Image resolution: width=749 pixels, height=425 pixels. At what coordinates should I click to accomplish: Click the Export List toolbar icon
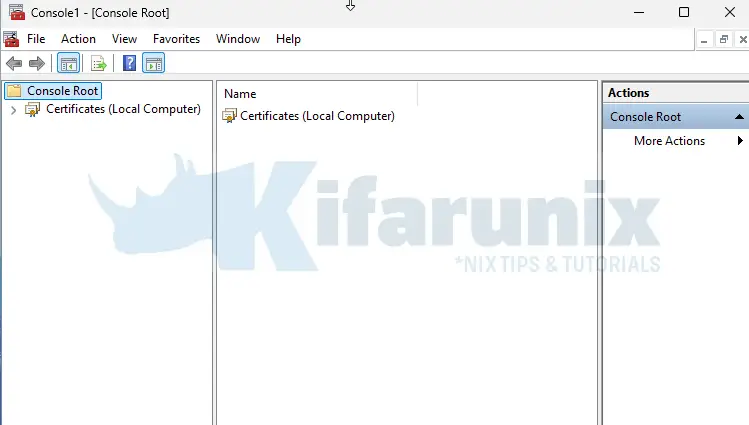point(98,63)
